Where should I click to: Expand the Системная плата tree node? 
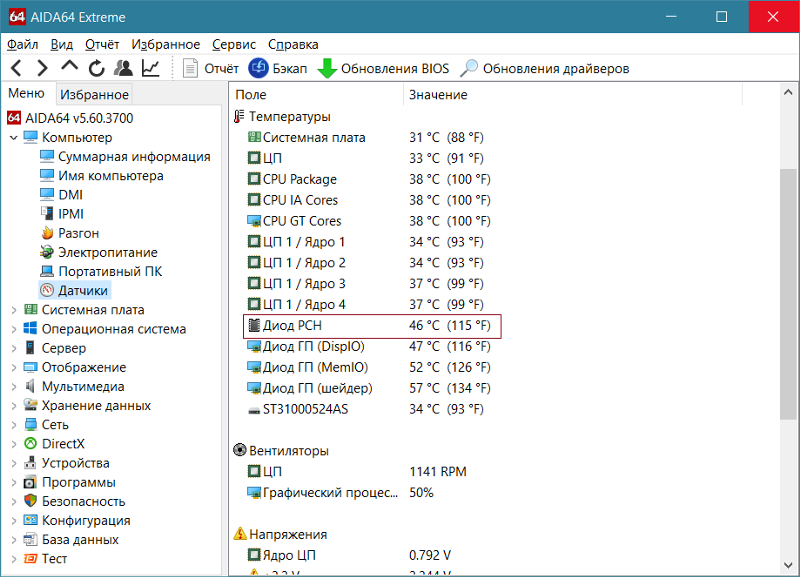point(14,310)
